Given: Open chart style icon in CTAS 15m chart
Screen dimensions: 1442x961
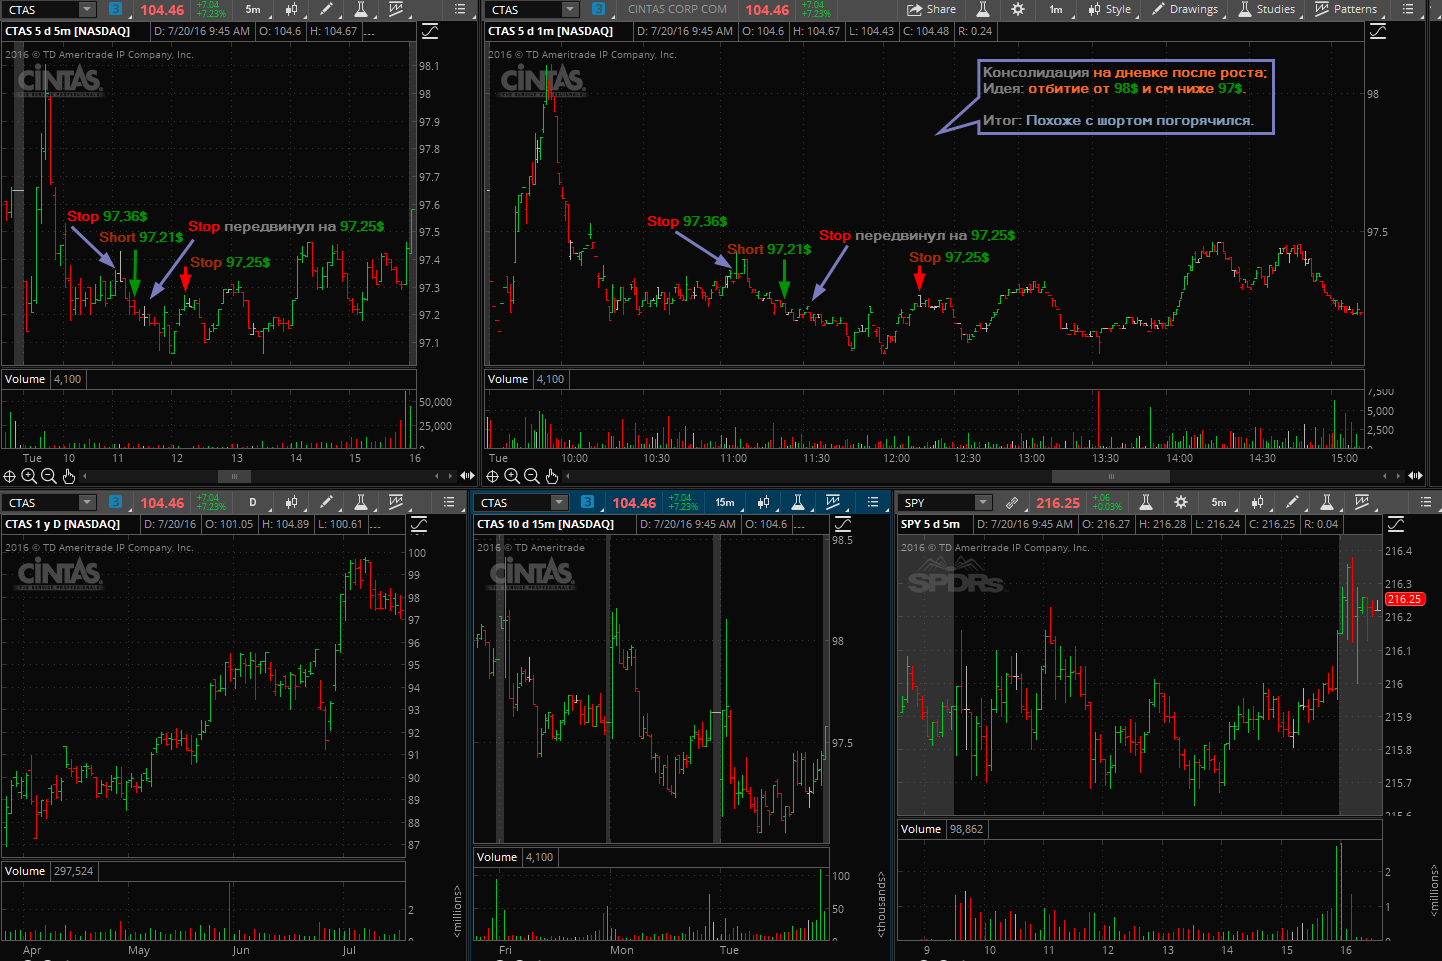Looking at the screenshot, I should tap(763, 502).
